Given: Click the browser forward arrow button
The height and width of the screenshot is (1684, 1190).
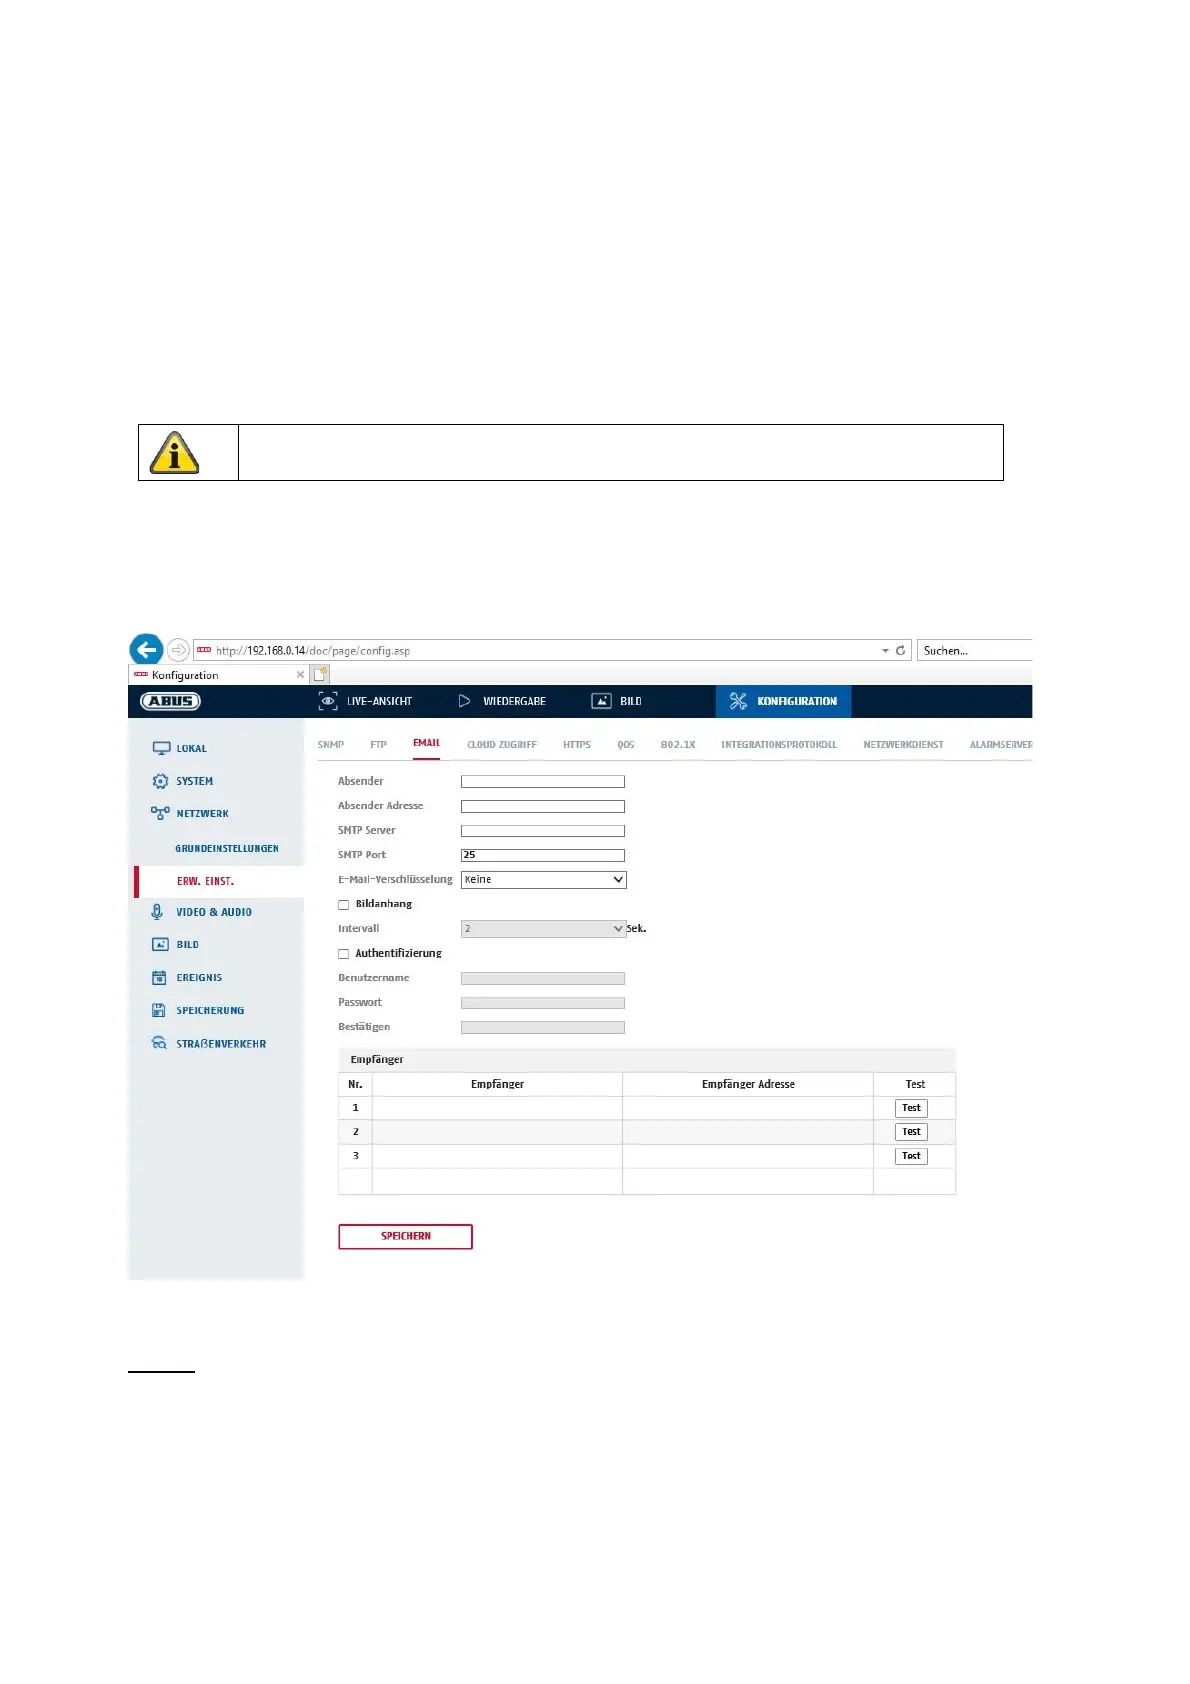Looking at the screenshot, I should pyautogui.click(x=178, y=650).
